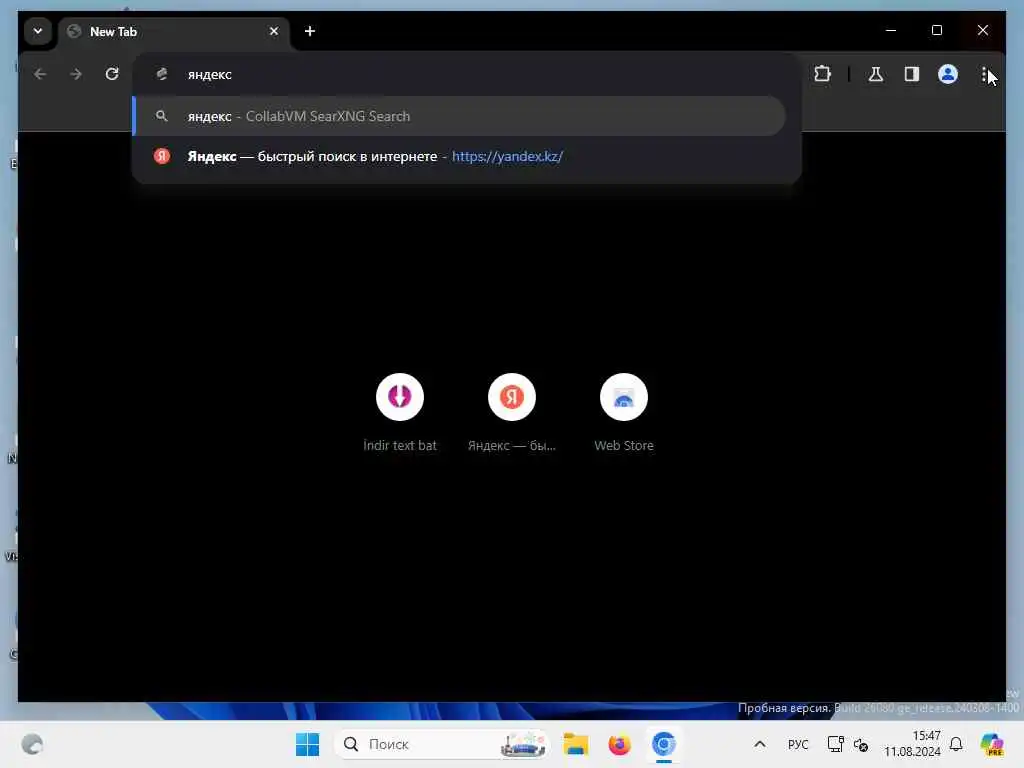Click the browser forward arrow
This screenshot has height=768, width=1024.
pyautogui.click(x=76, y=74)
